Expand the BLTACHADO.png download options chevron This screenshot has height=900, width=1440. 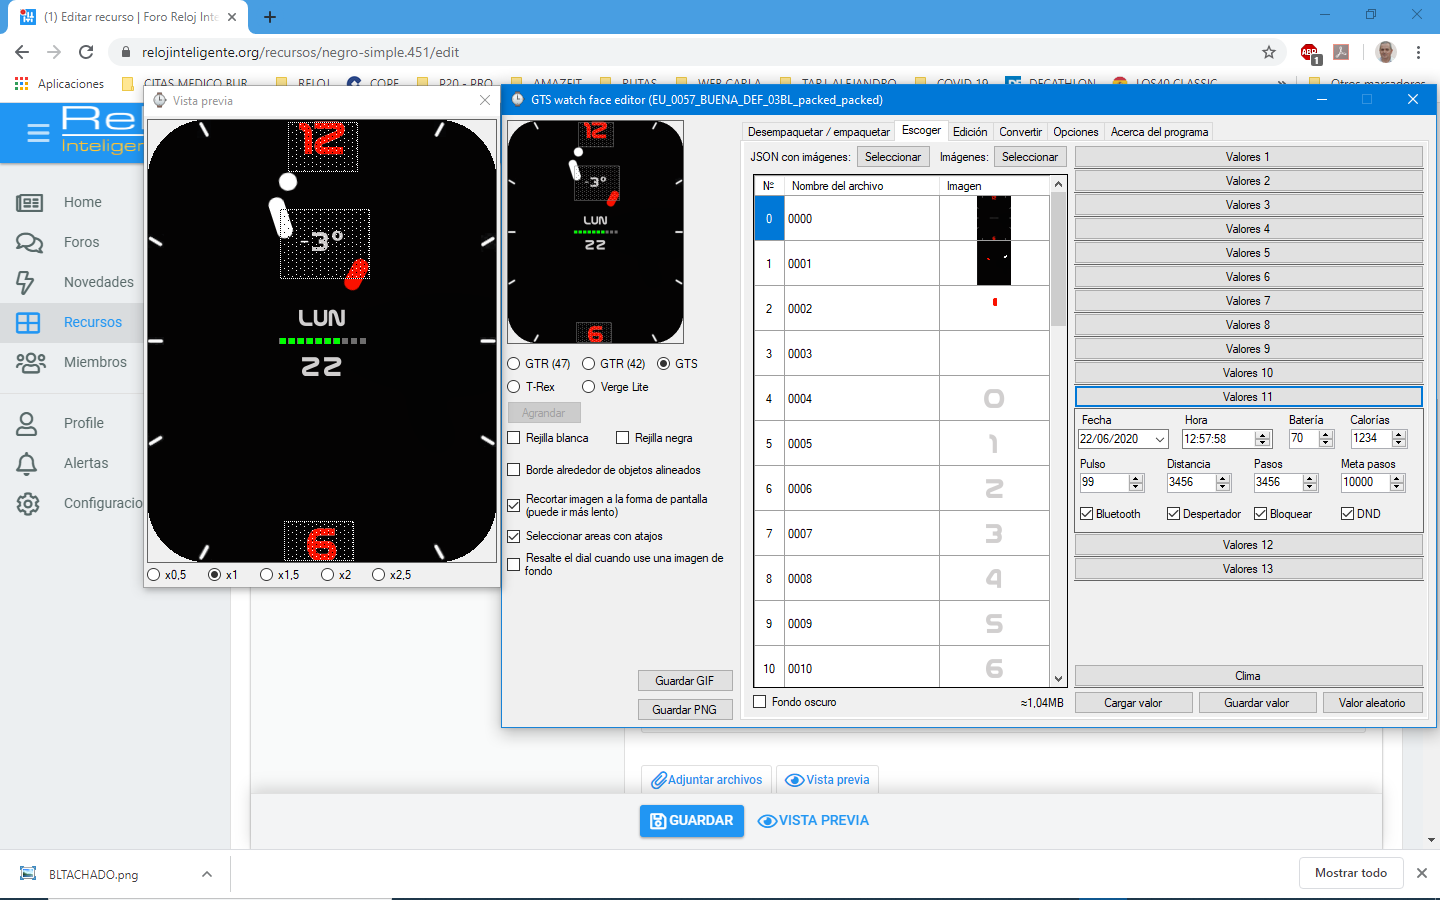coord(207,874)
